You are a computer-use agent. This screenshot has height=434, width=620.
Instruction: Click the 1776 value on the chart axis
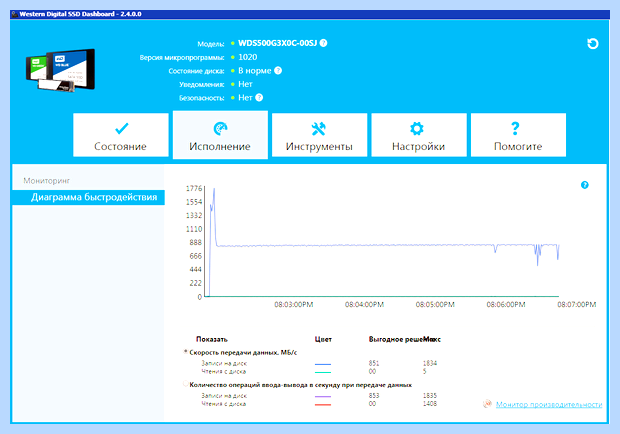click(194, 188)
